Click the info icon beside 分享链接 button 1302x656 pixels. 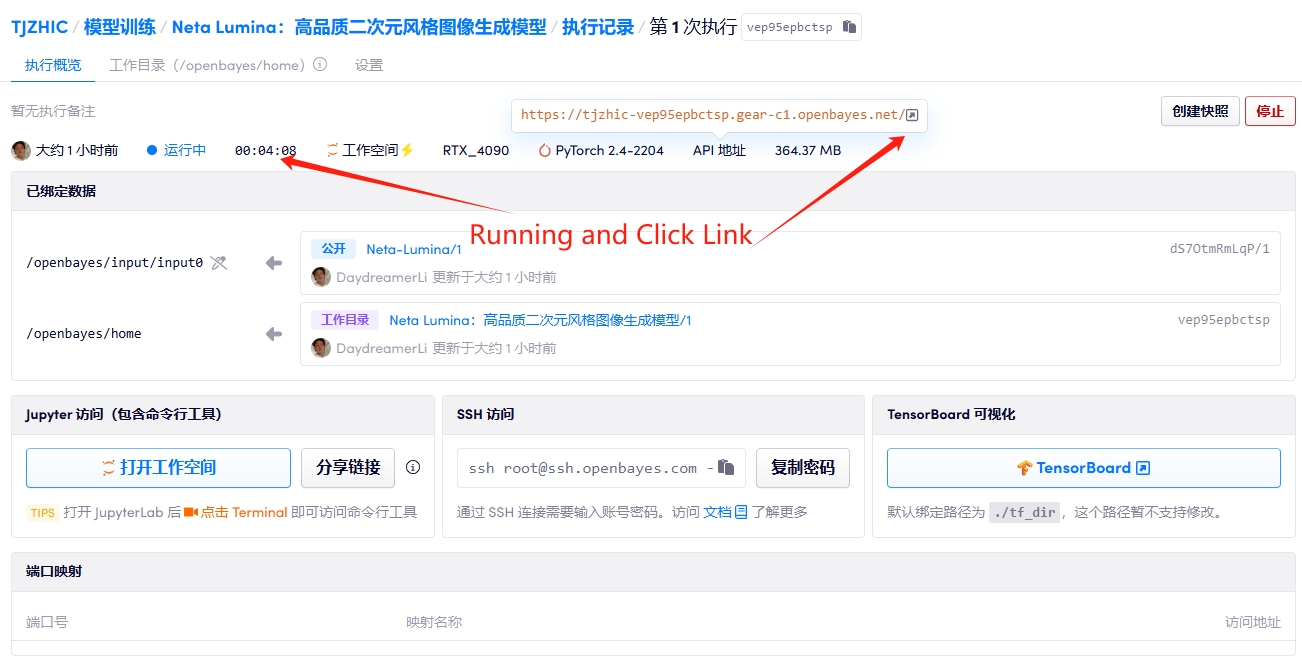tap(413, 467)
